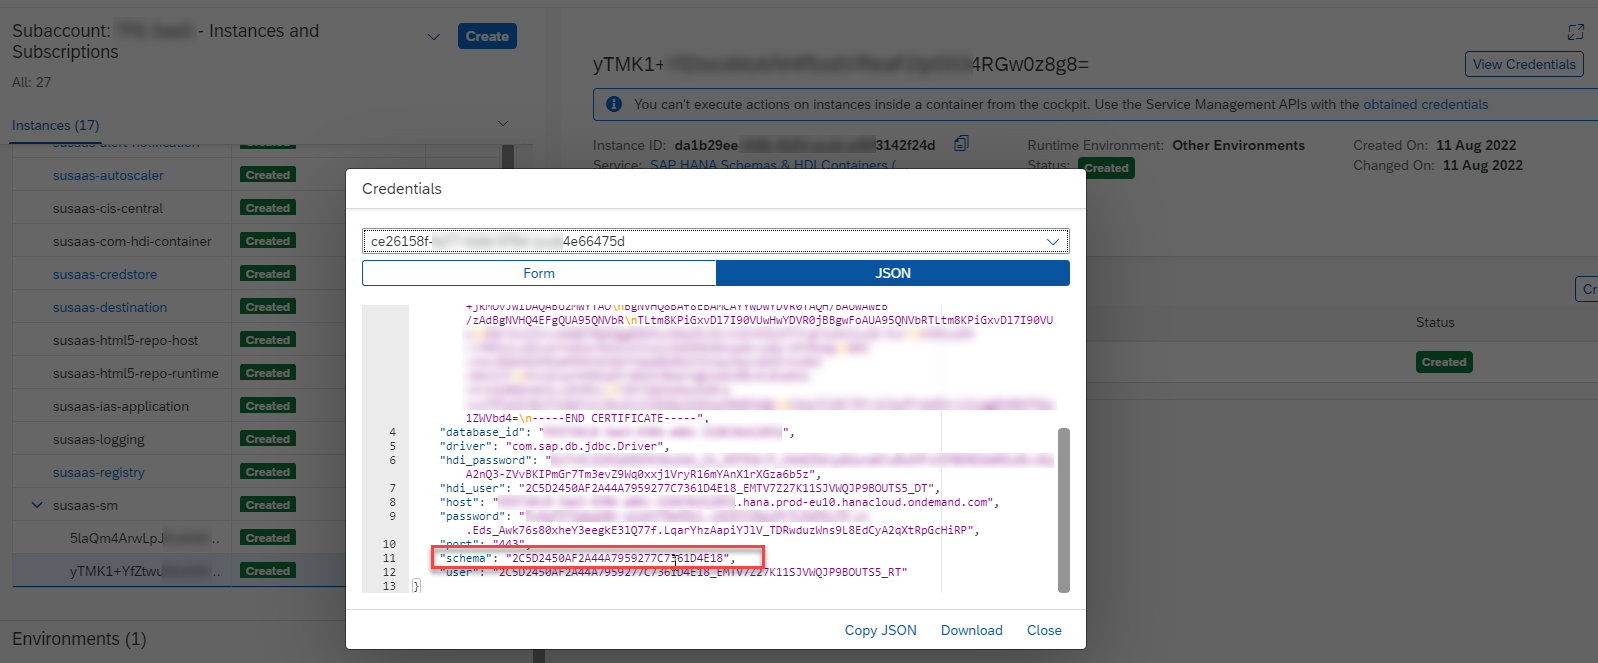This screenshot has width=1598, height=663.
Task: Follow the obtained credentials link
Action: [x=1425, y=104]
